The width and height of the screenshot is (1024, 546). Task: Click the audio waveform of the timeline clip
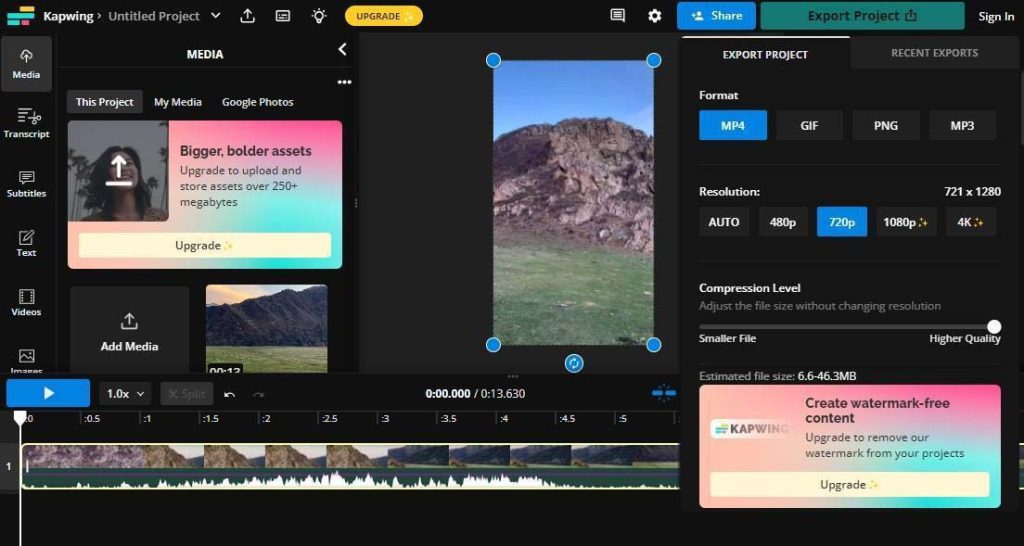350,481
